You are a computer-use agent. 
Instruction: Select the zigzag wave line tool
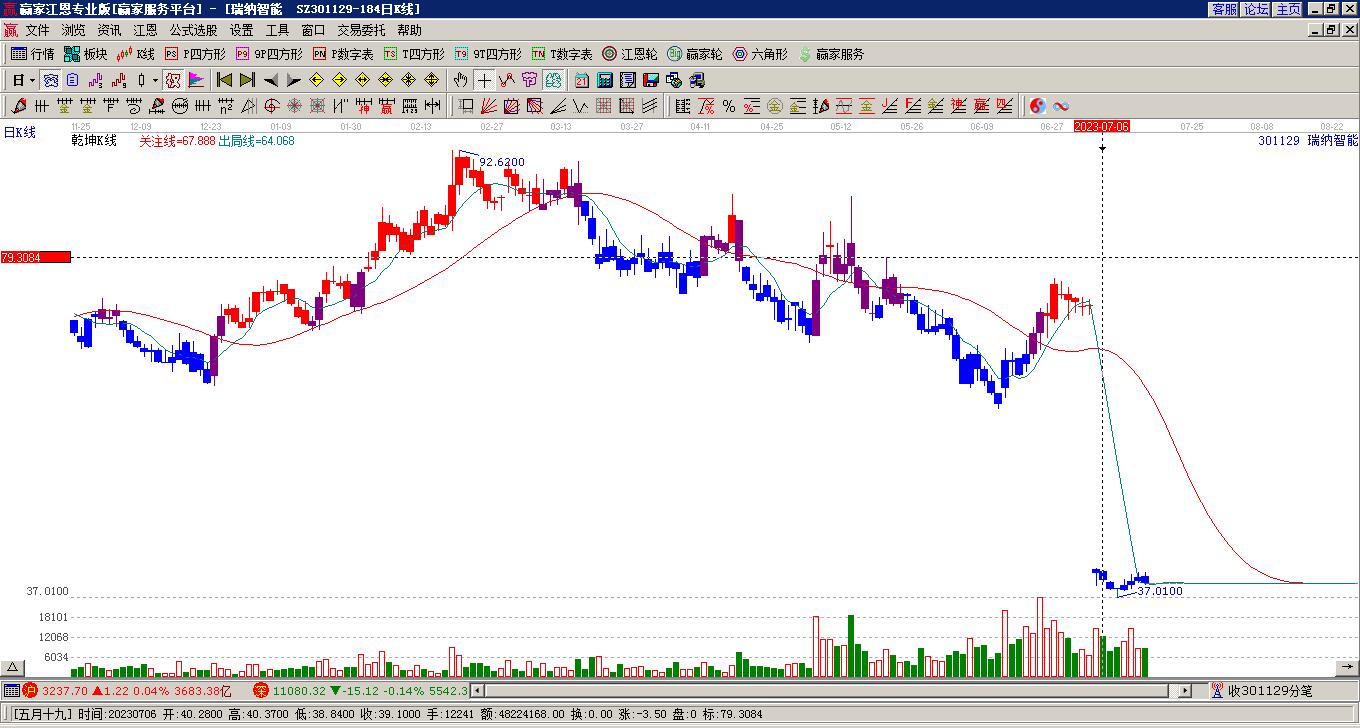coord(581,106)
